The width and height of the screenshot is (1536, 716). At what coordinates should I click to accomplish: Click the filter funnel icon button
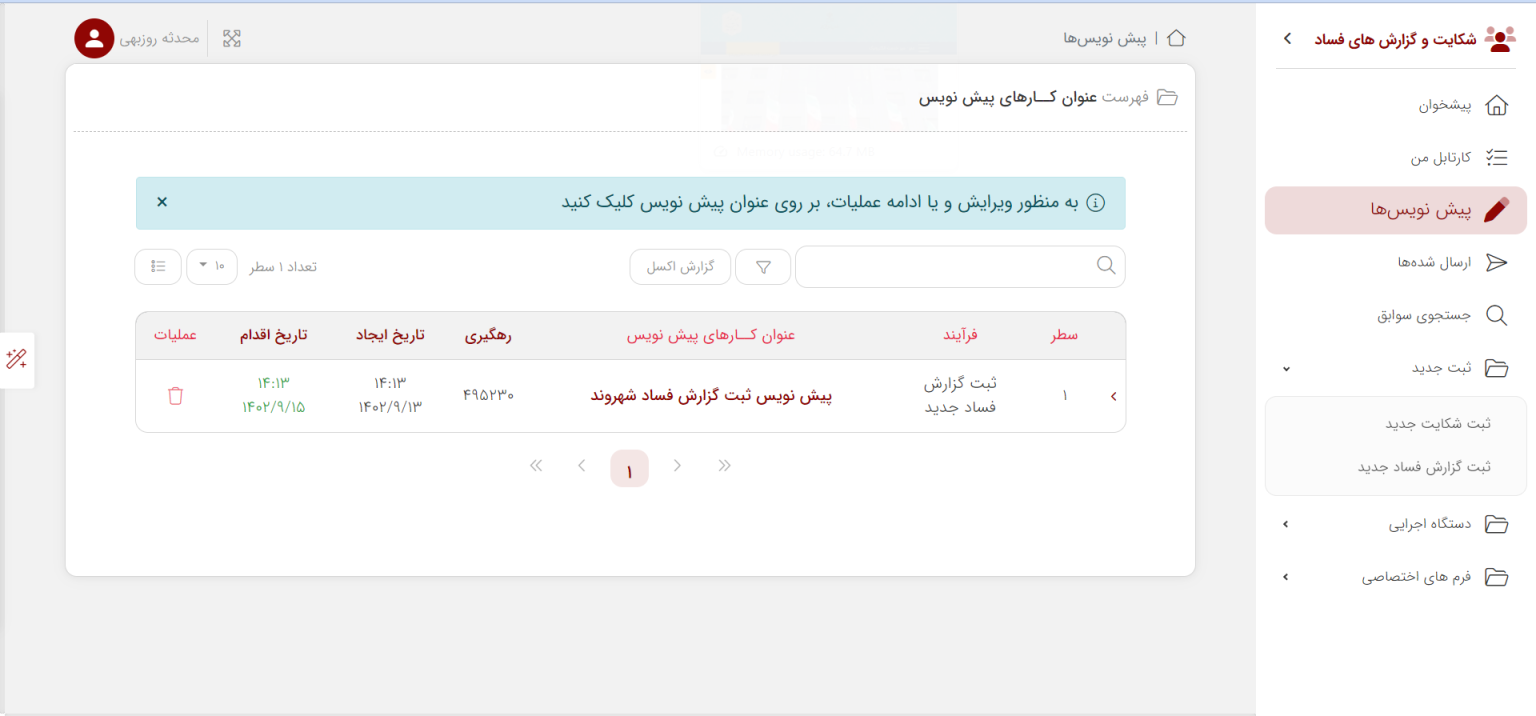[763, 267]
